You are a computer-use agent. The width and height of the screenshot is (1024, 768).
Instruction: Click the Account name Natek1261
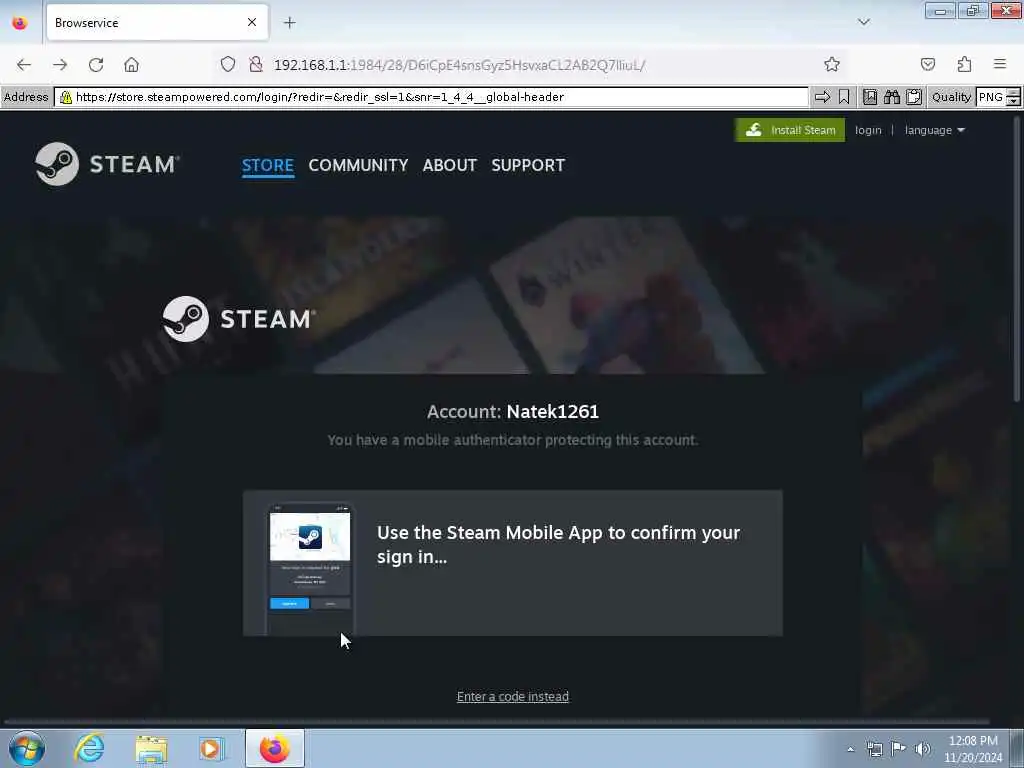tap(552, 412)
